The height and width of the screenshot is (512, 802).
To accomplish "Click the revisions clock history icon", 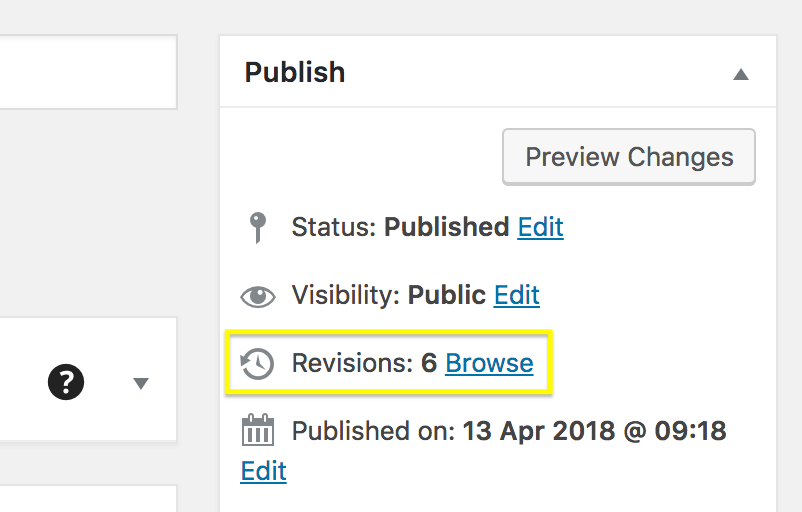I will click(257, 364).
